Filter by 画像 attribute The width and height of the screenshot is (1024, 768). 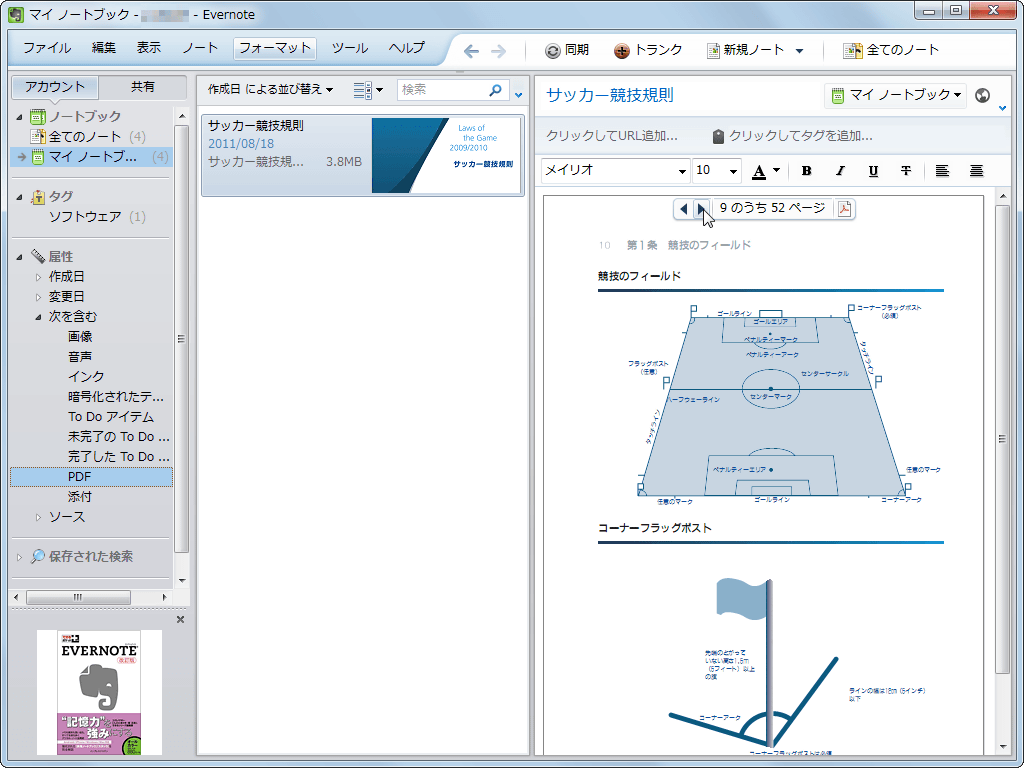tap(80, 337)
